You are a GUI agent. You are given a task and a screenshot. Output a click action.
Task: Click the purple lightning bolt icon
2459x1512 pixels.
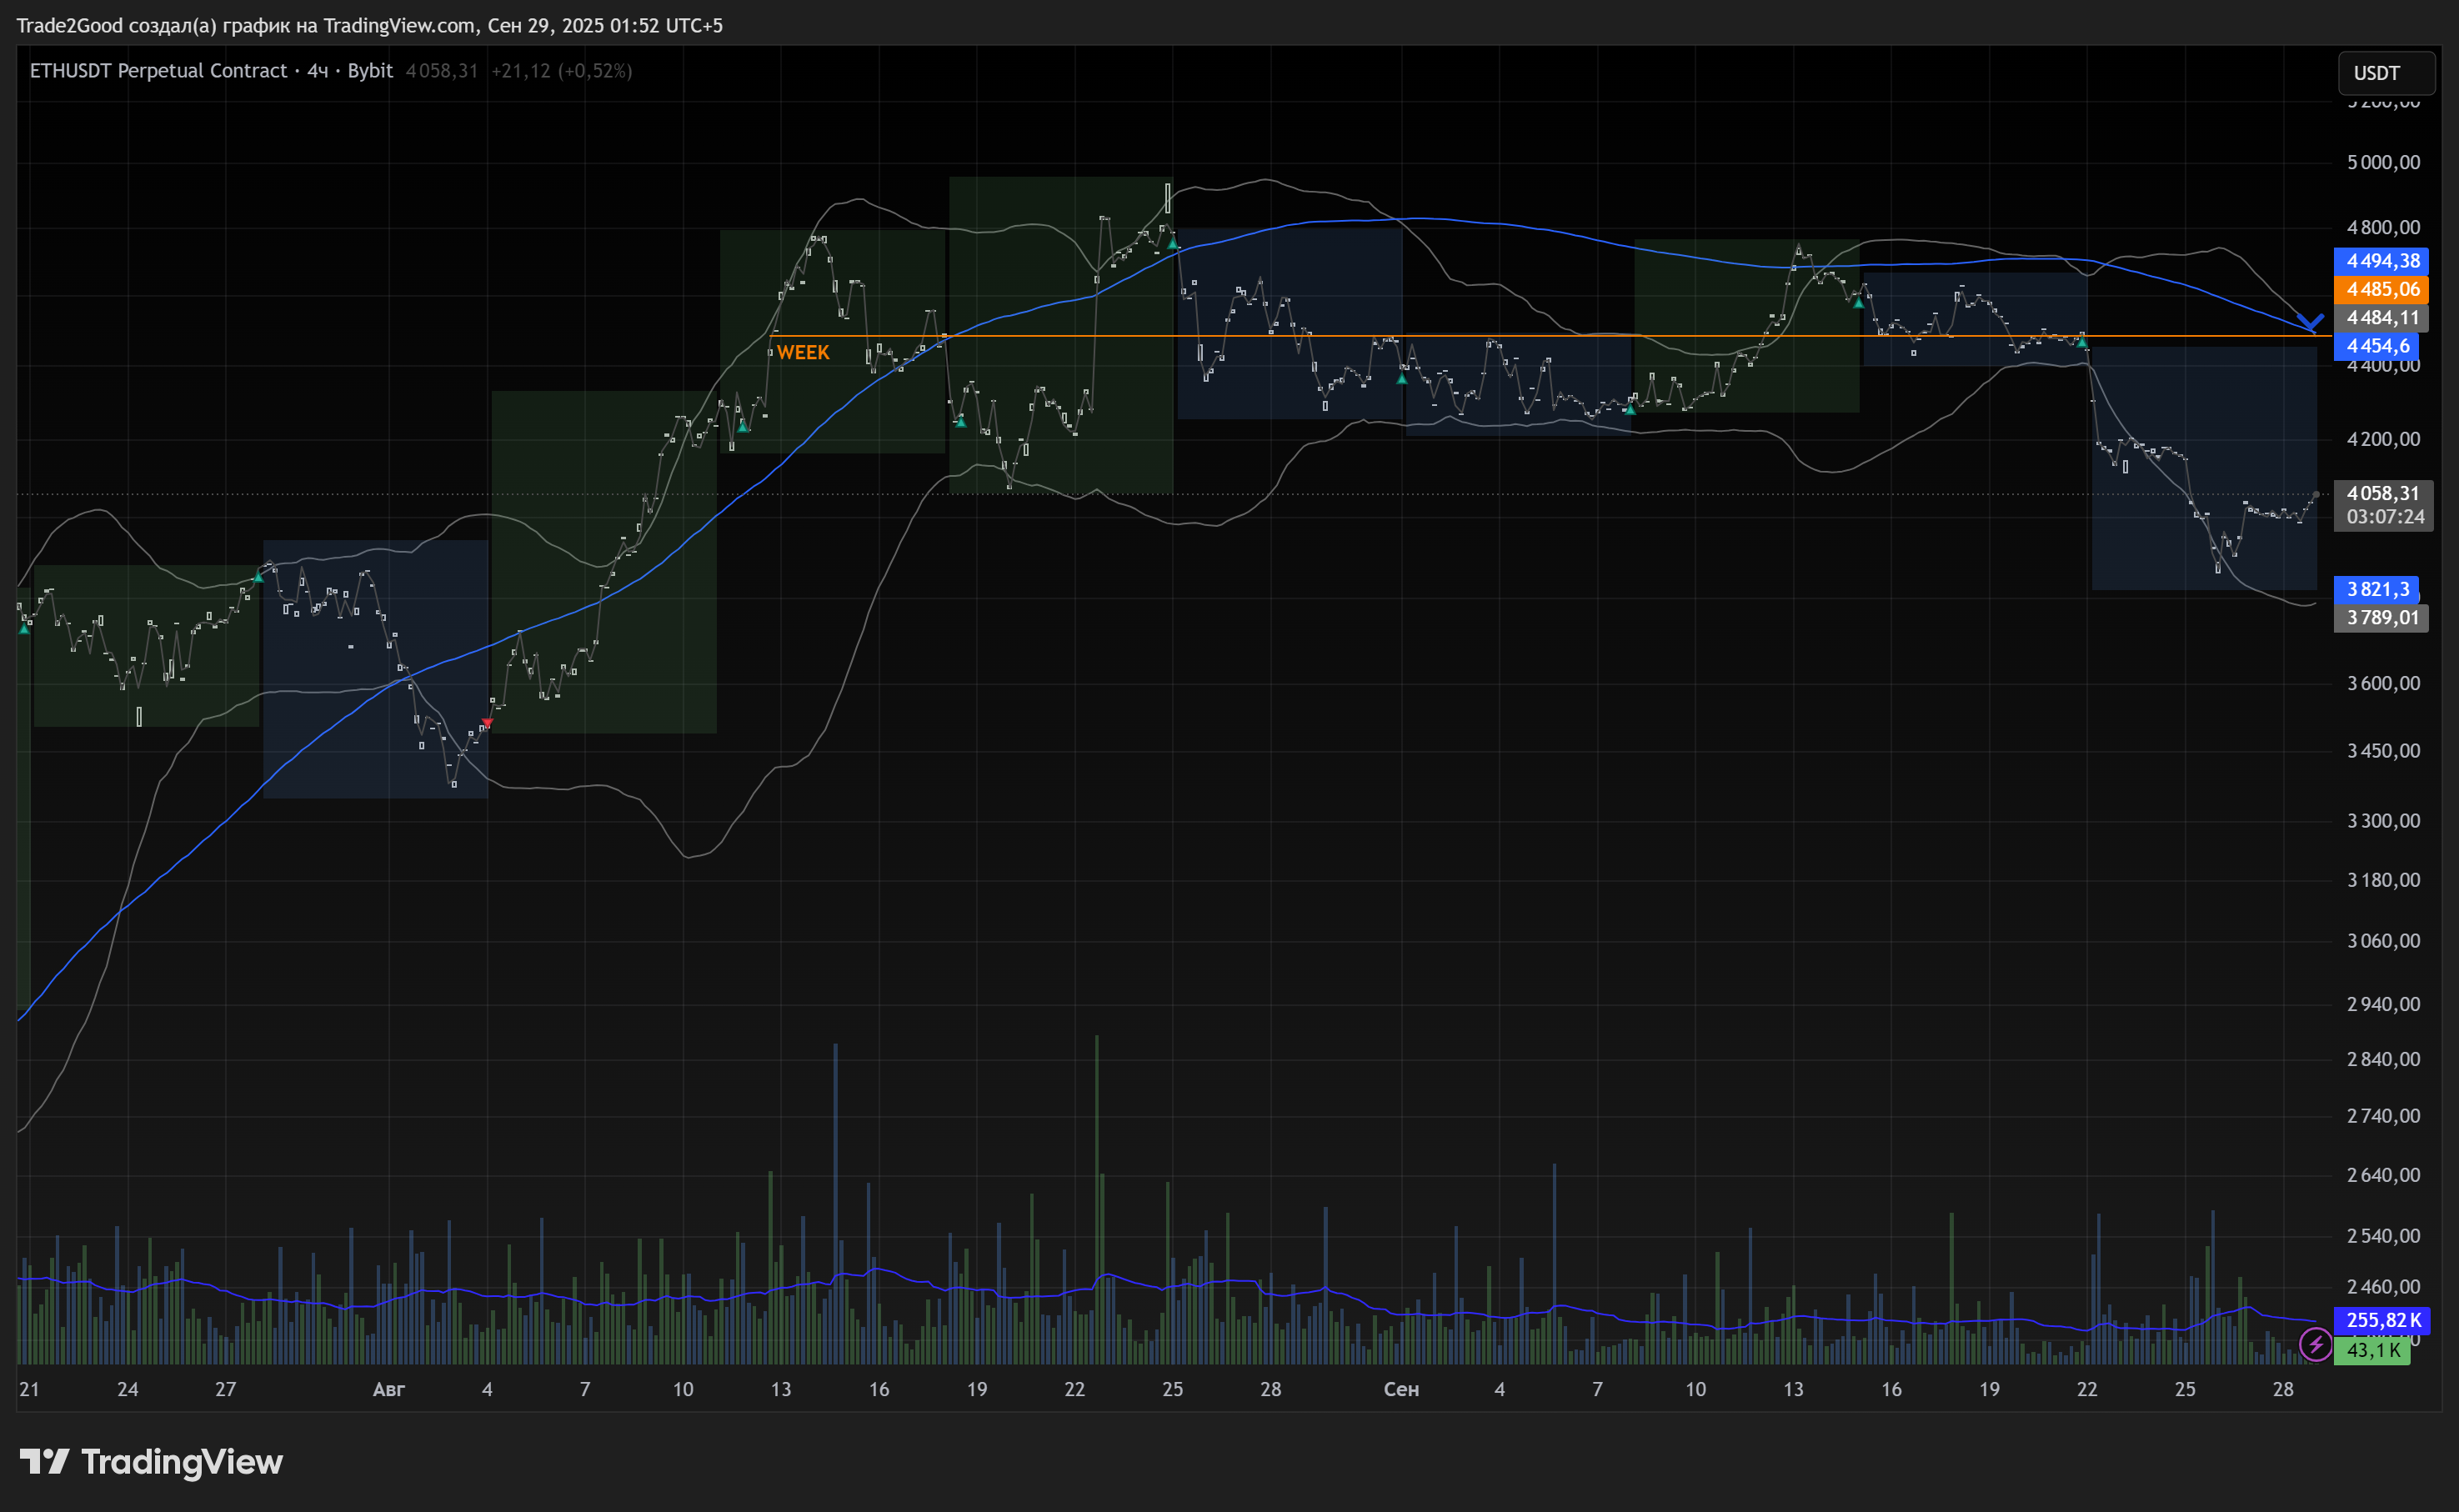coord(2315,1345)
